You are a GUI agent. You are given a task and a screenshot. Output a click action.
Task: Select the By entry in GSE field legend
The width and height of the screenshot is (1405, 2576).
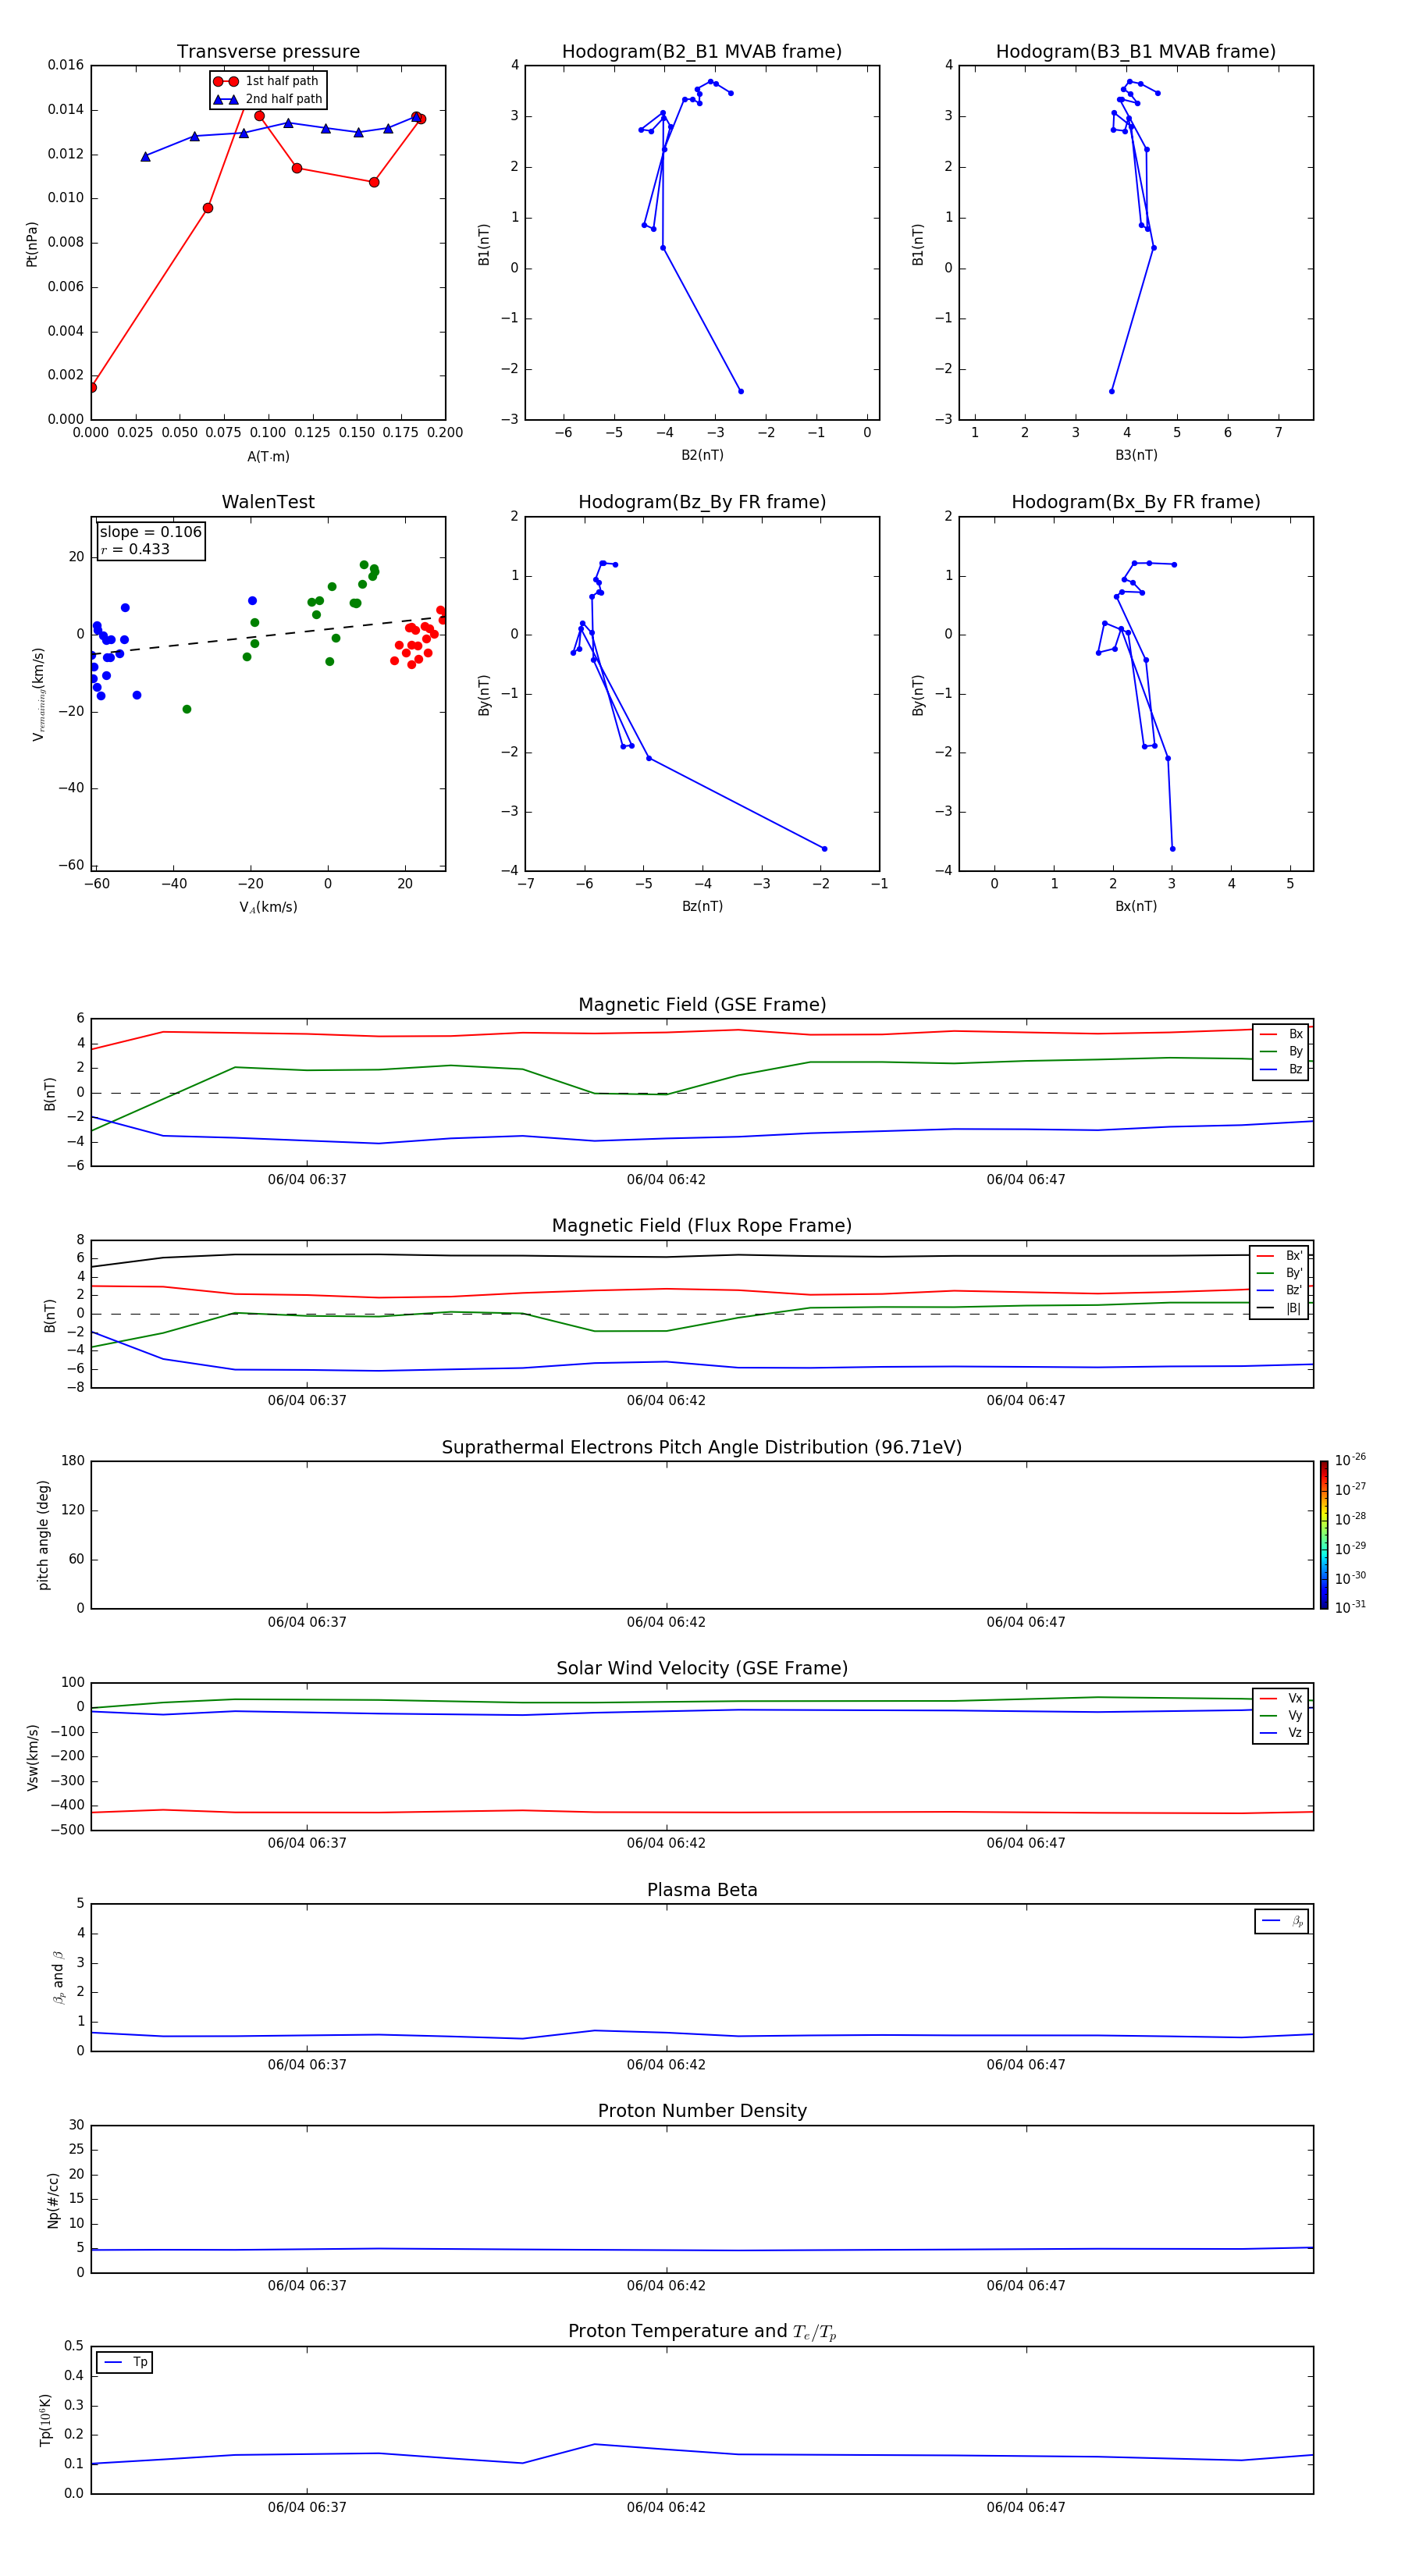(1281, 1051)
